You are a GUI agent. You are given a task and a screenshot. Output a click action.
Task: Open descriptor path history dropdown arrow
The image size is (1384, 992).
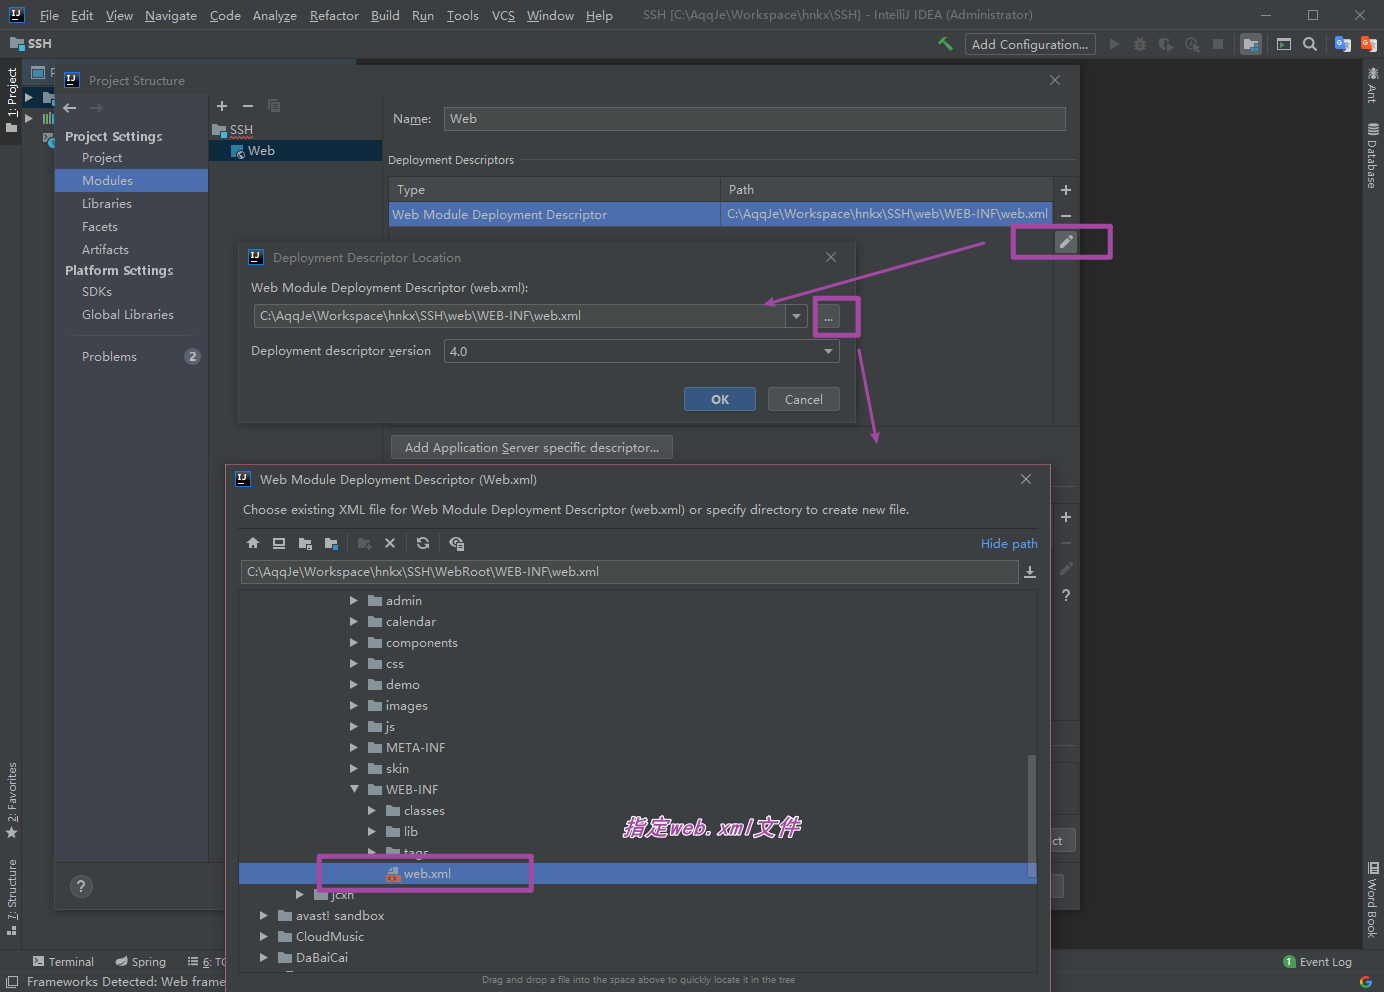click(x=796, y=316)
